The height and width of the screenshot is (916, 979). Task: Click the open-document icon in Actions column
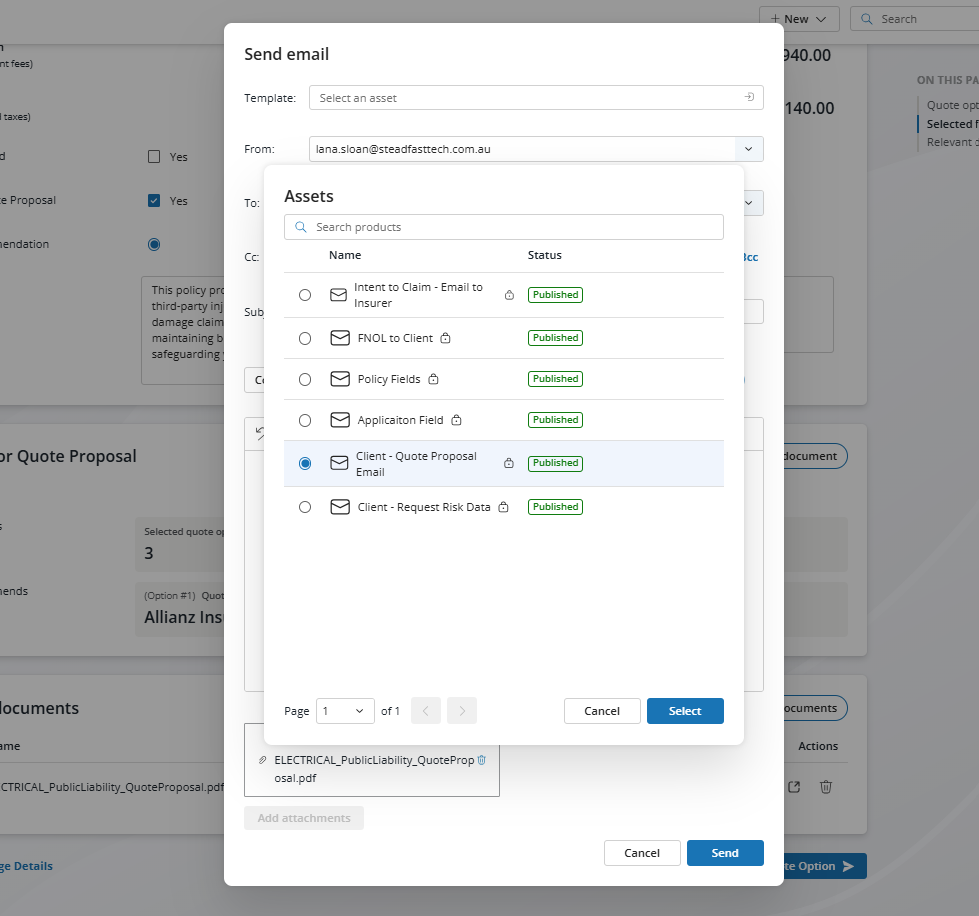click(x=794, y=787)
